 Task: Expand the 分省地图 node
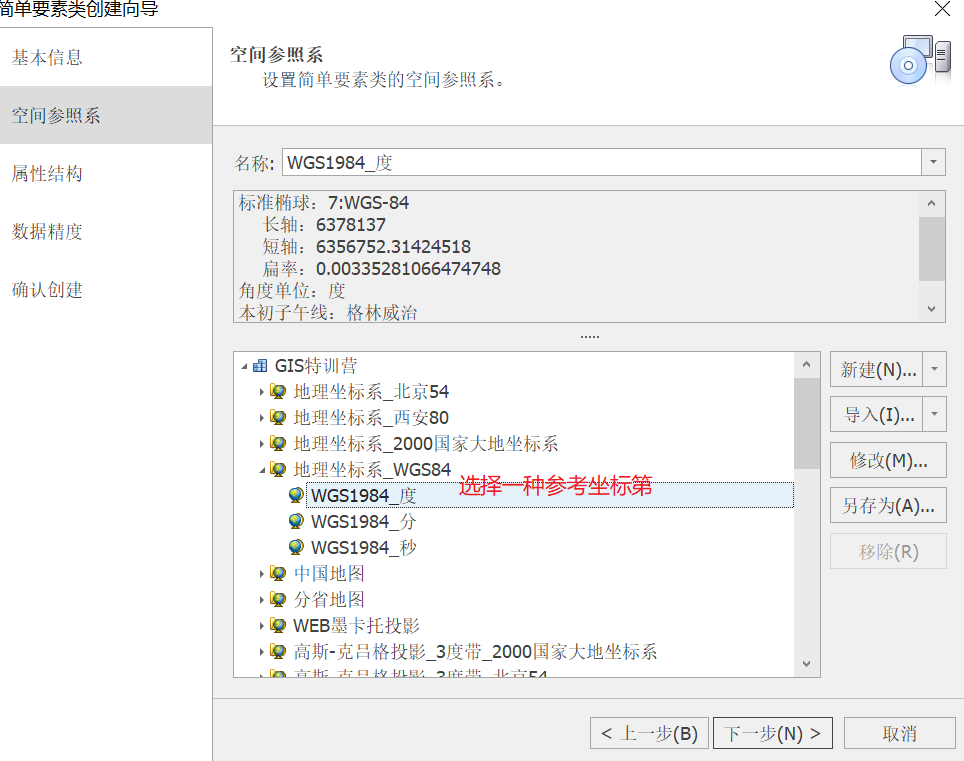click(261, 600)
